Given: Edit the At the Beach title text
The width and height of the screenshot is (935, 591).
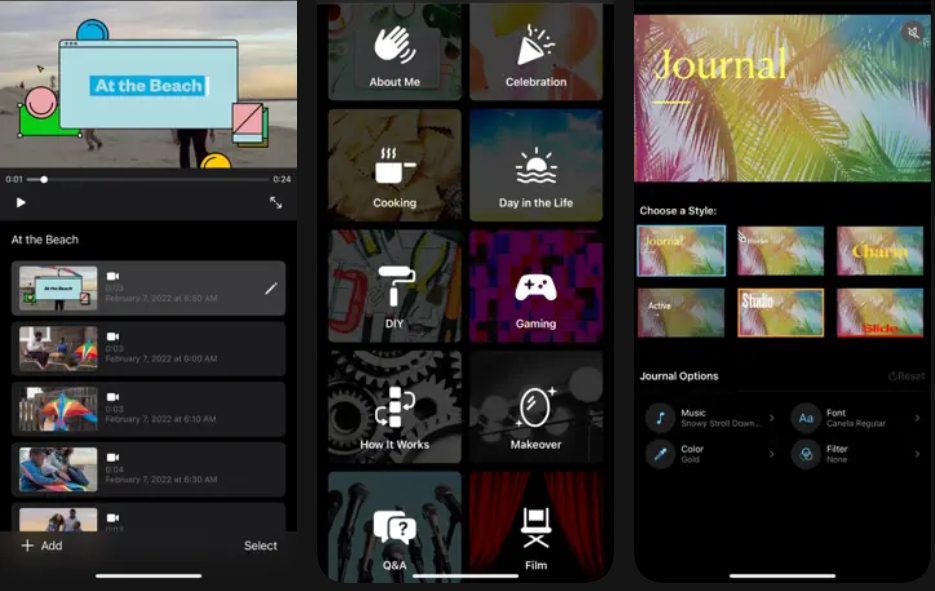Looking at the screenshot, I should (149, 86).
